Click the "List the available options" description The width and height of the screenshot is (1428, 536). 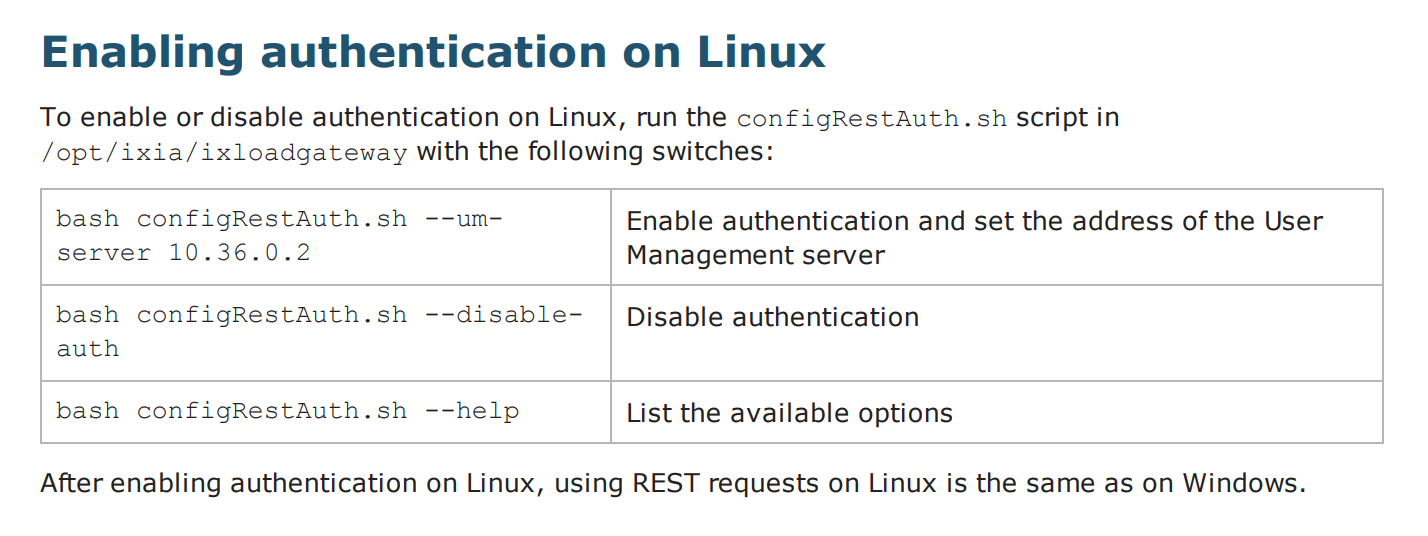coord(789,413)
